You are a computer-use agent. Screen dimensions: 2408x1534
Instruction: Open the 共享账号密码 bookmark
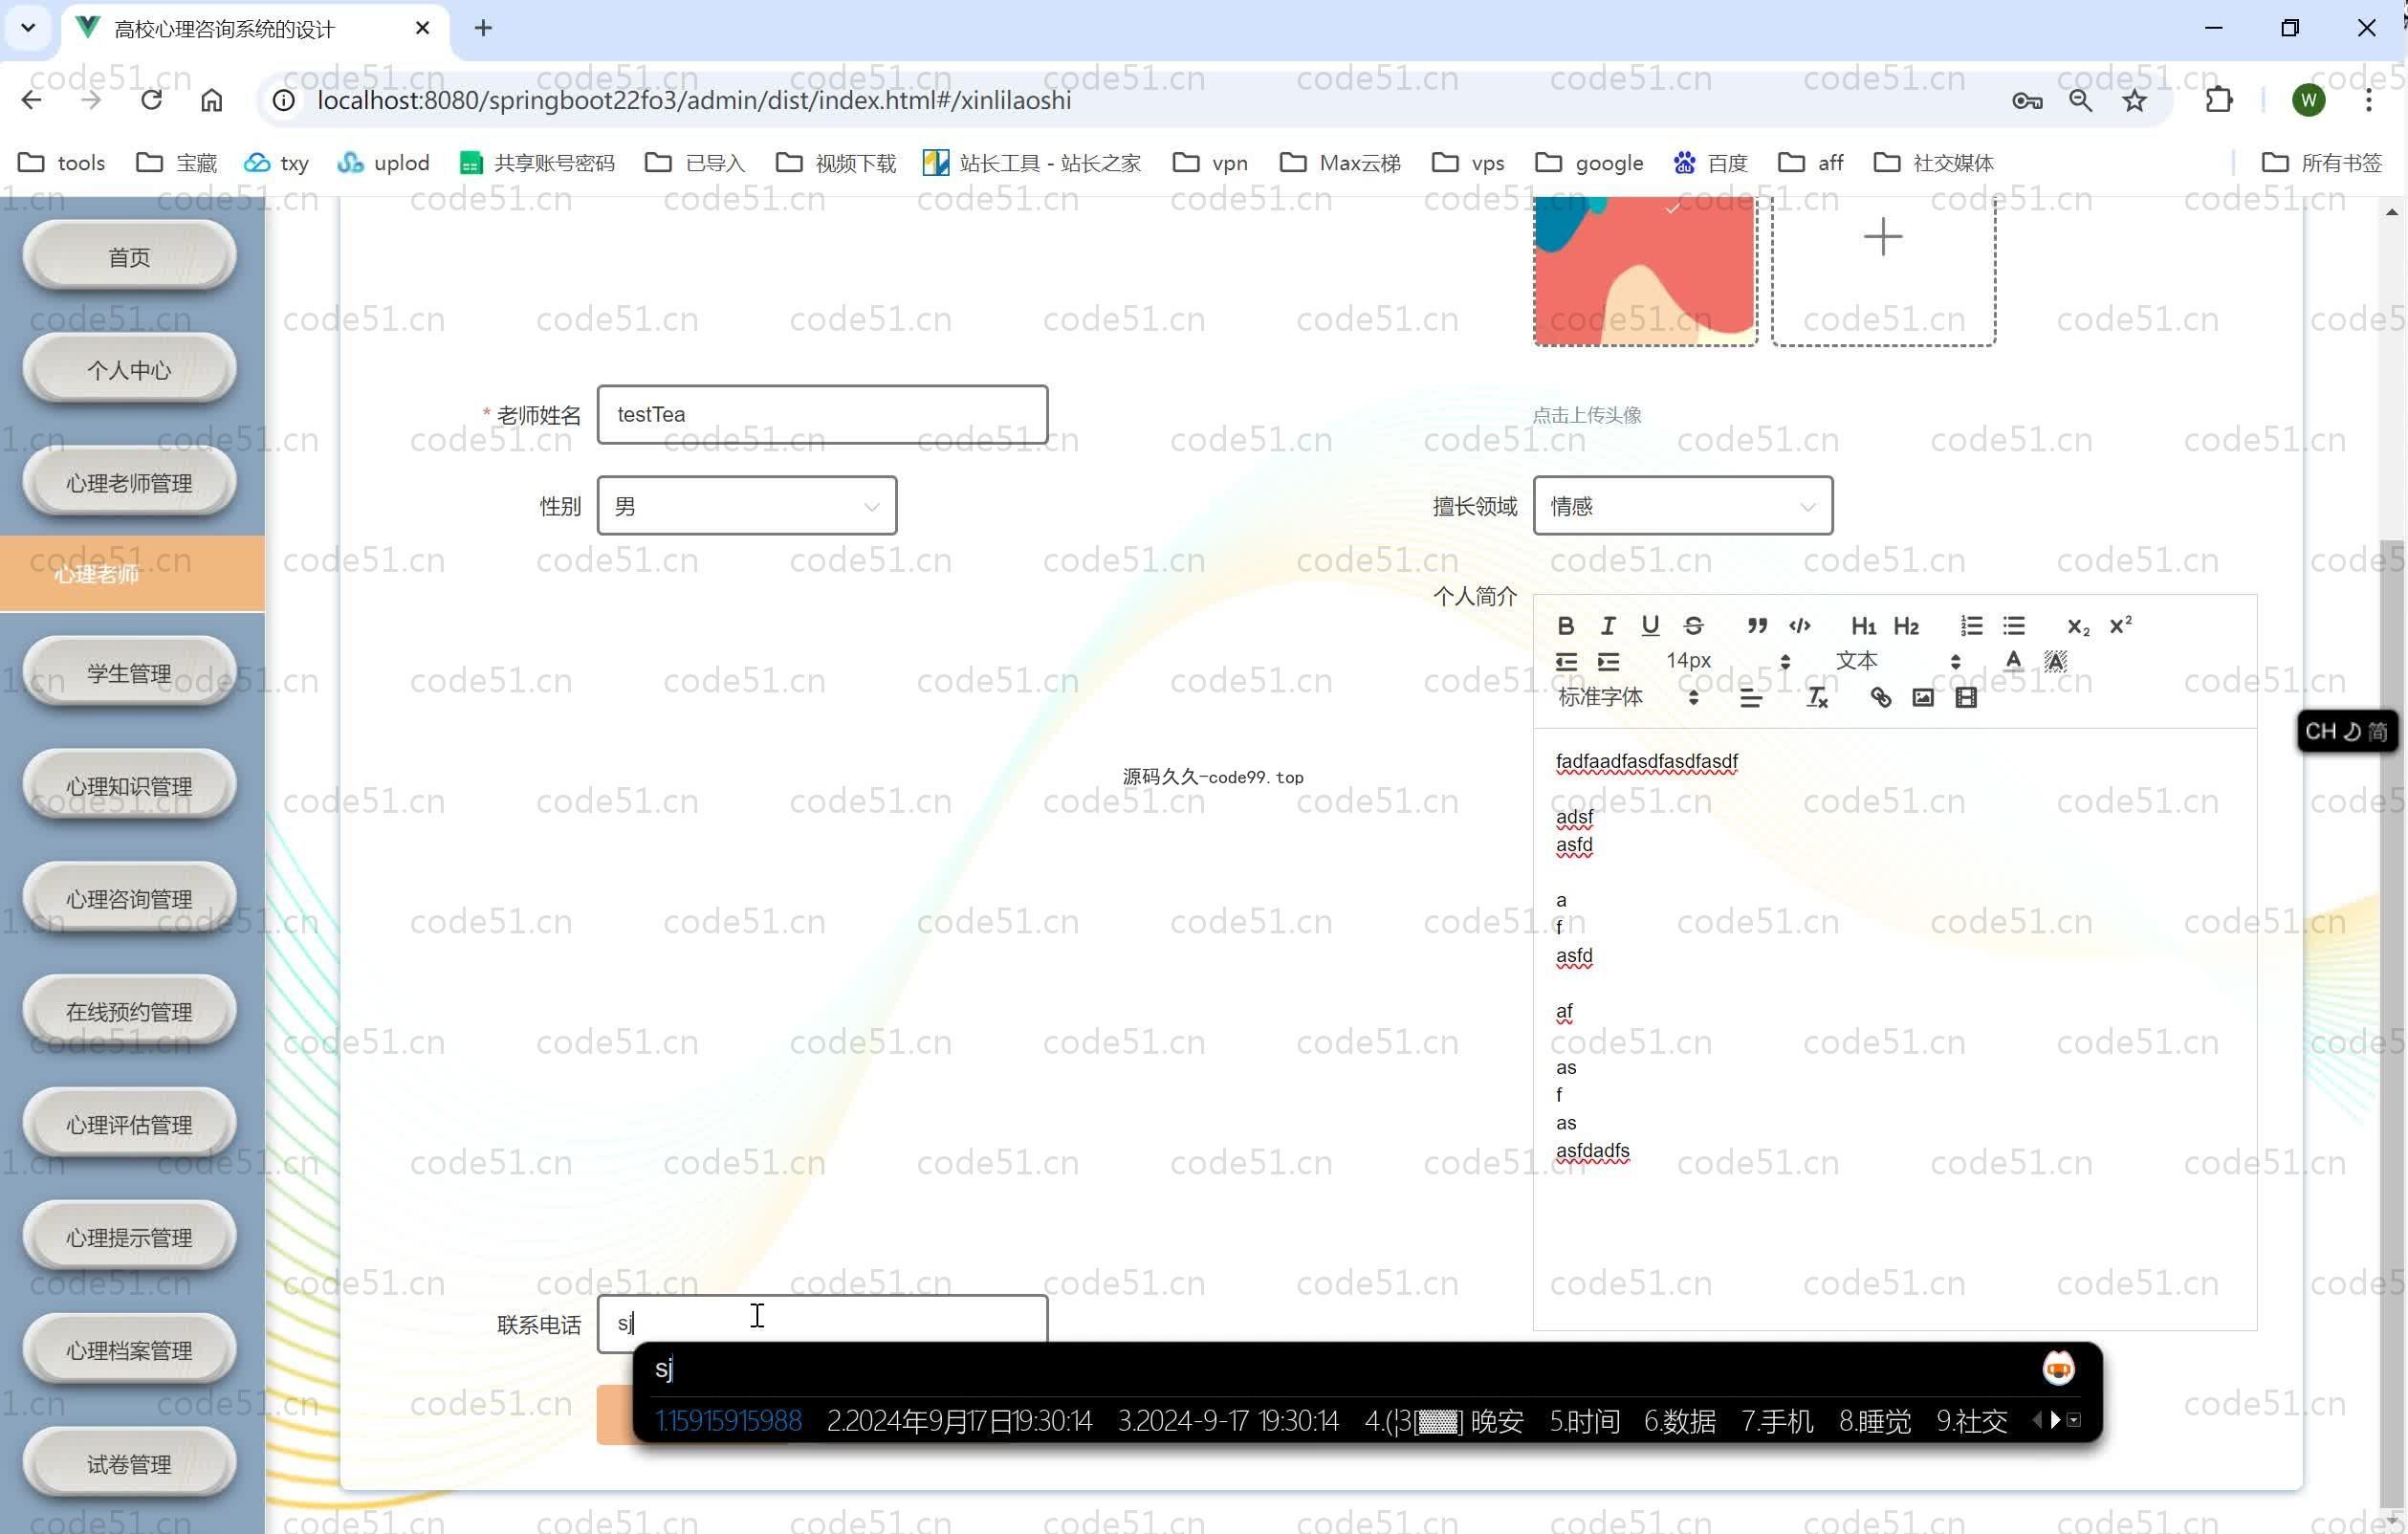[537, 162]
